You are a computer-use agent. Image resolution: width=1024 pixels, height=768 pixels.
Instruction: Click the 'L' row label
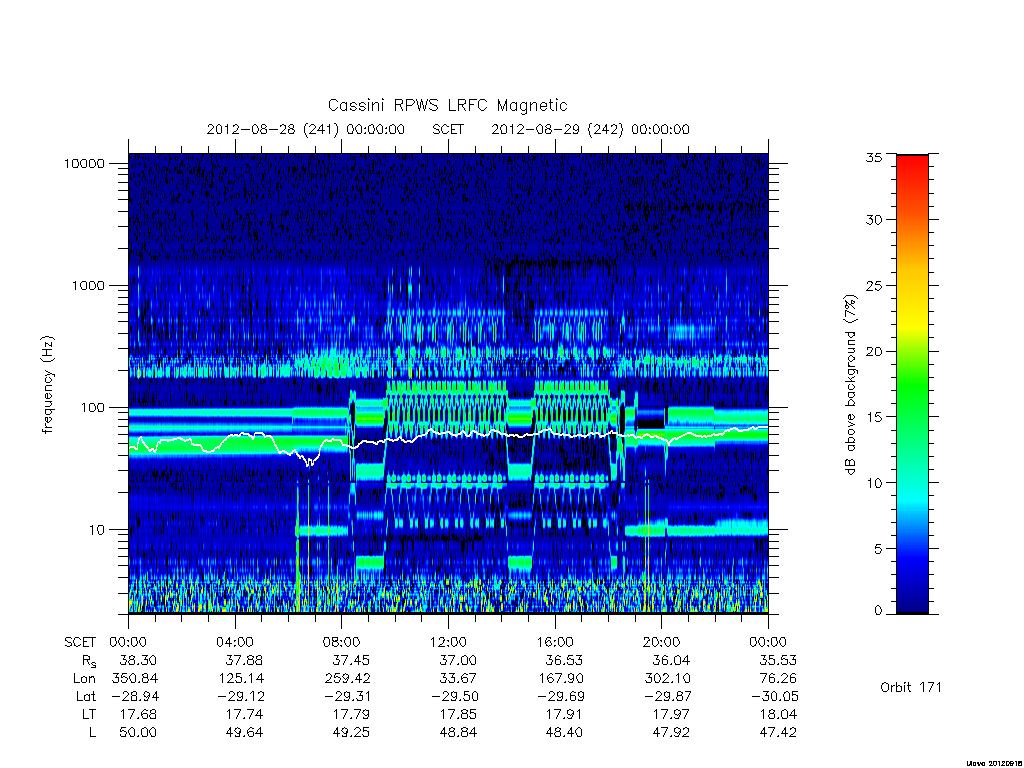(93, 733)
